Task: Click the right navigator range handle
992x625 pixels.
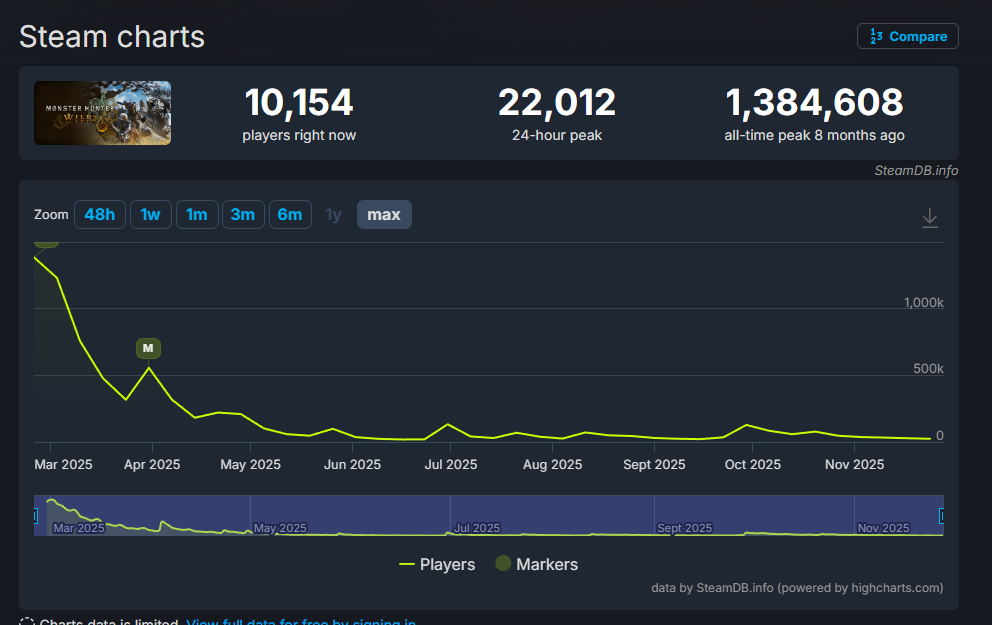Action: (942, 515)
